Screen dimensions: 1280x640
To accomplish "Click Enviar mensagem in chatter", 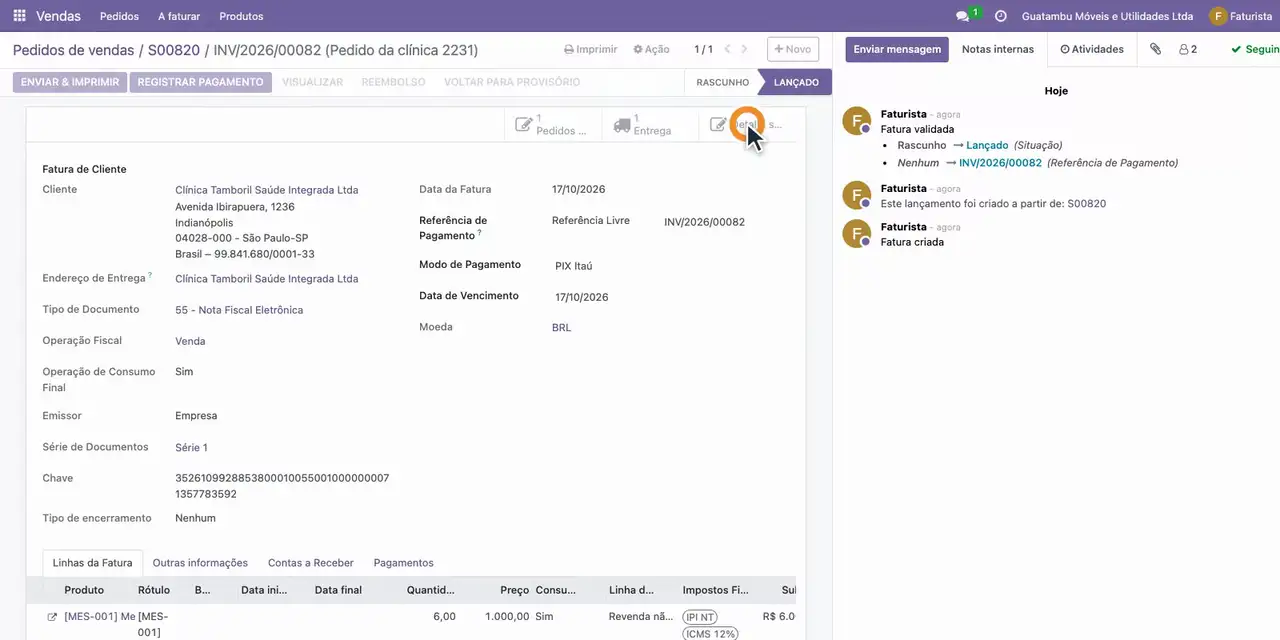I will click(x=897, y=49).
